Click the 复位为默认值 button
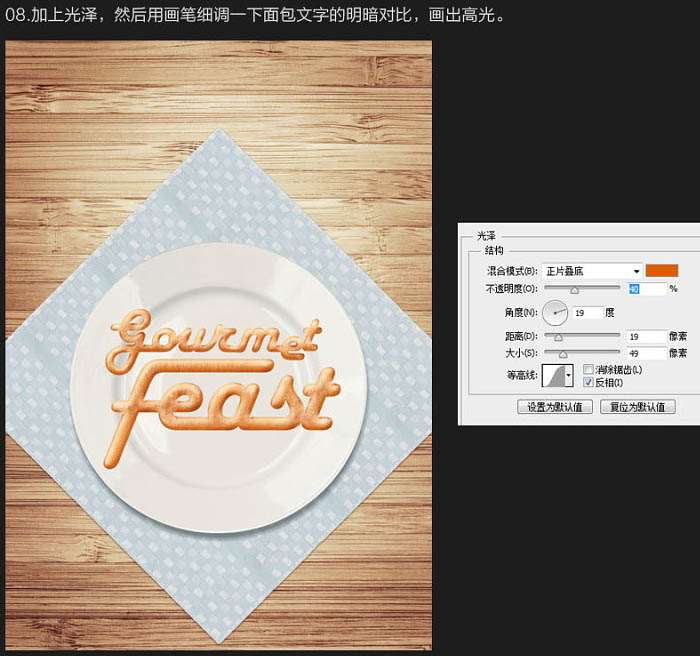 638,407
